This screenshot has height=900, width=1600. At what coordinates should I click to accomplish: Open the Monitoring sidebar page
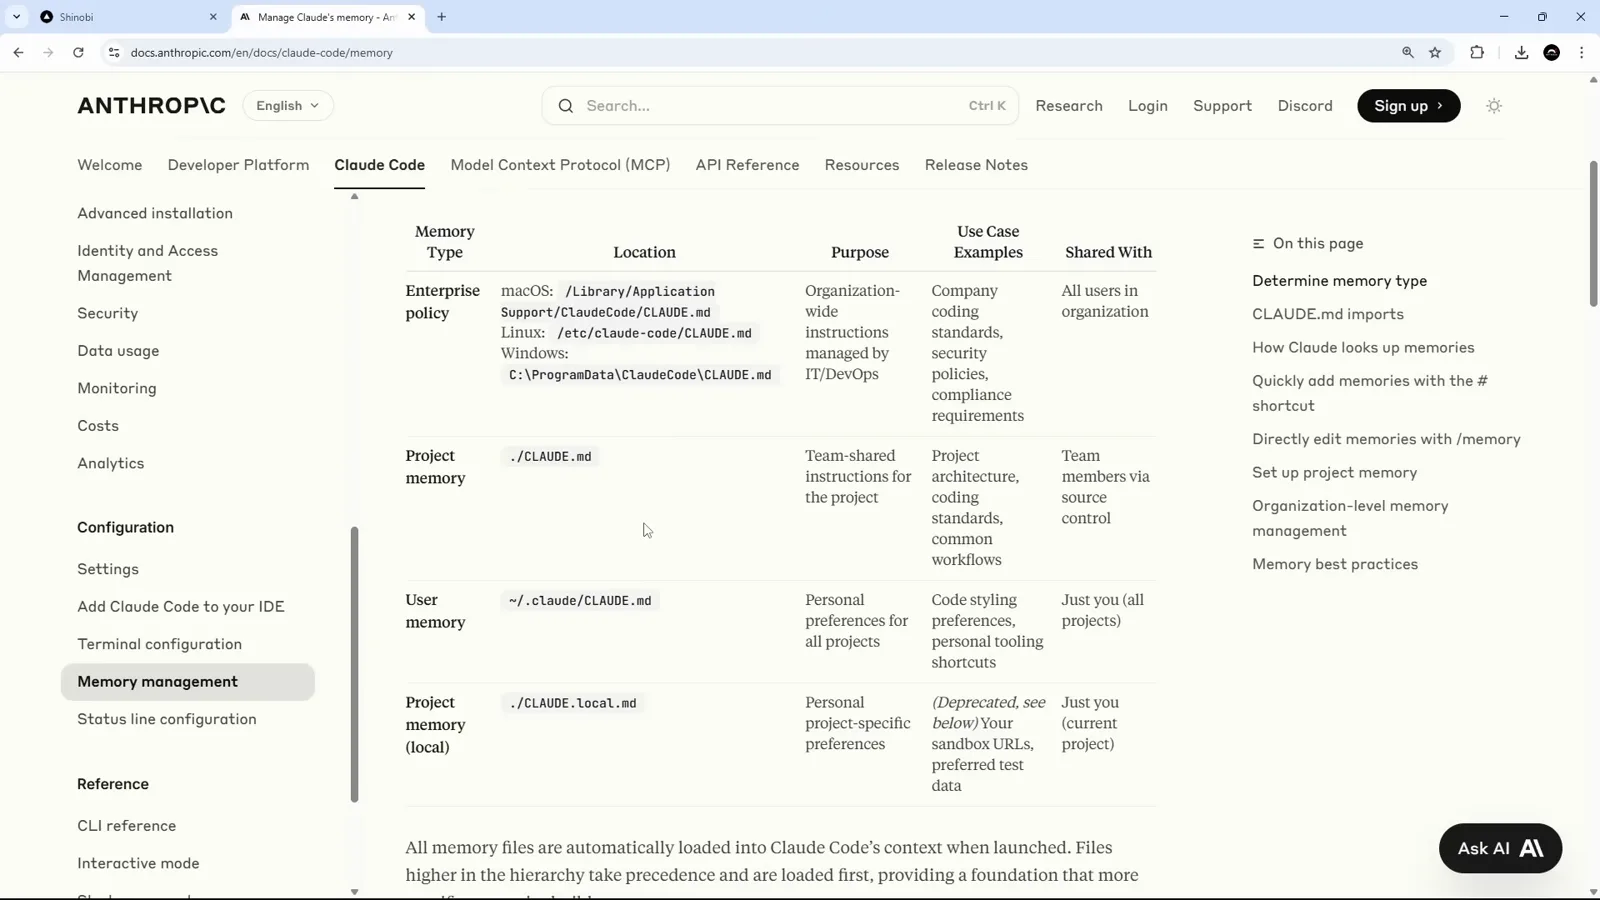(x=117, y=388)
